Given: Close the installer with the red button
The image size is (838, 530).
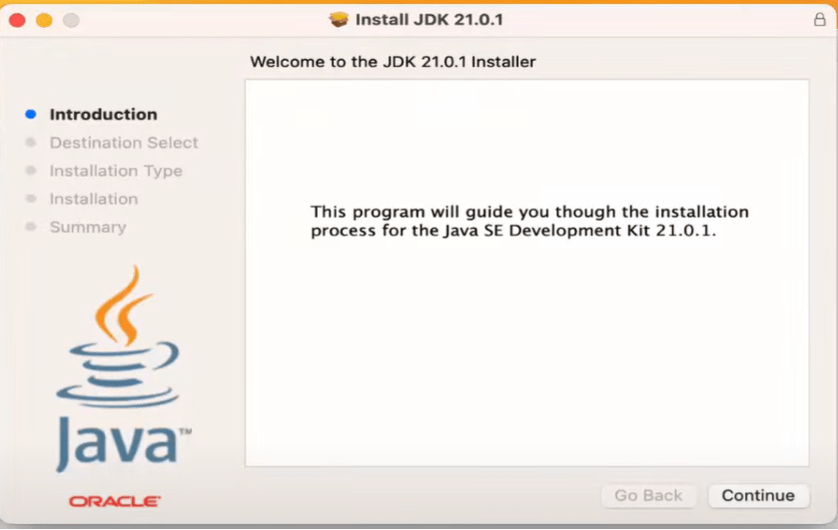Looking at the screenshot, I should (17, 20).
